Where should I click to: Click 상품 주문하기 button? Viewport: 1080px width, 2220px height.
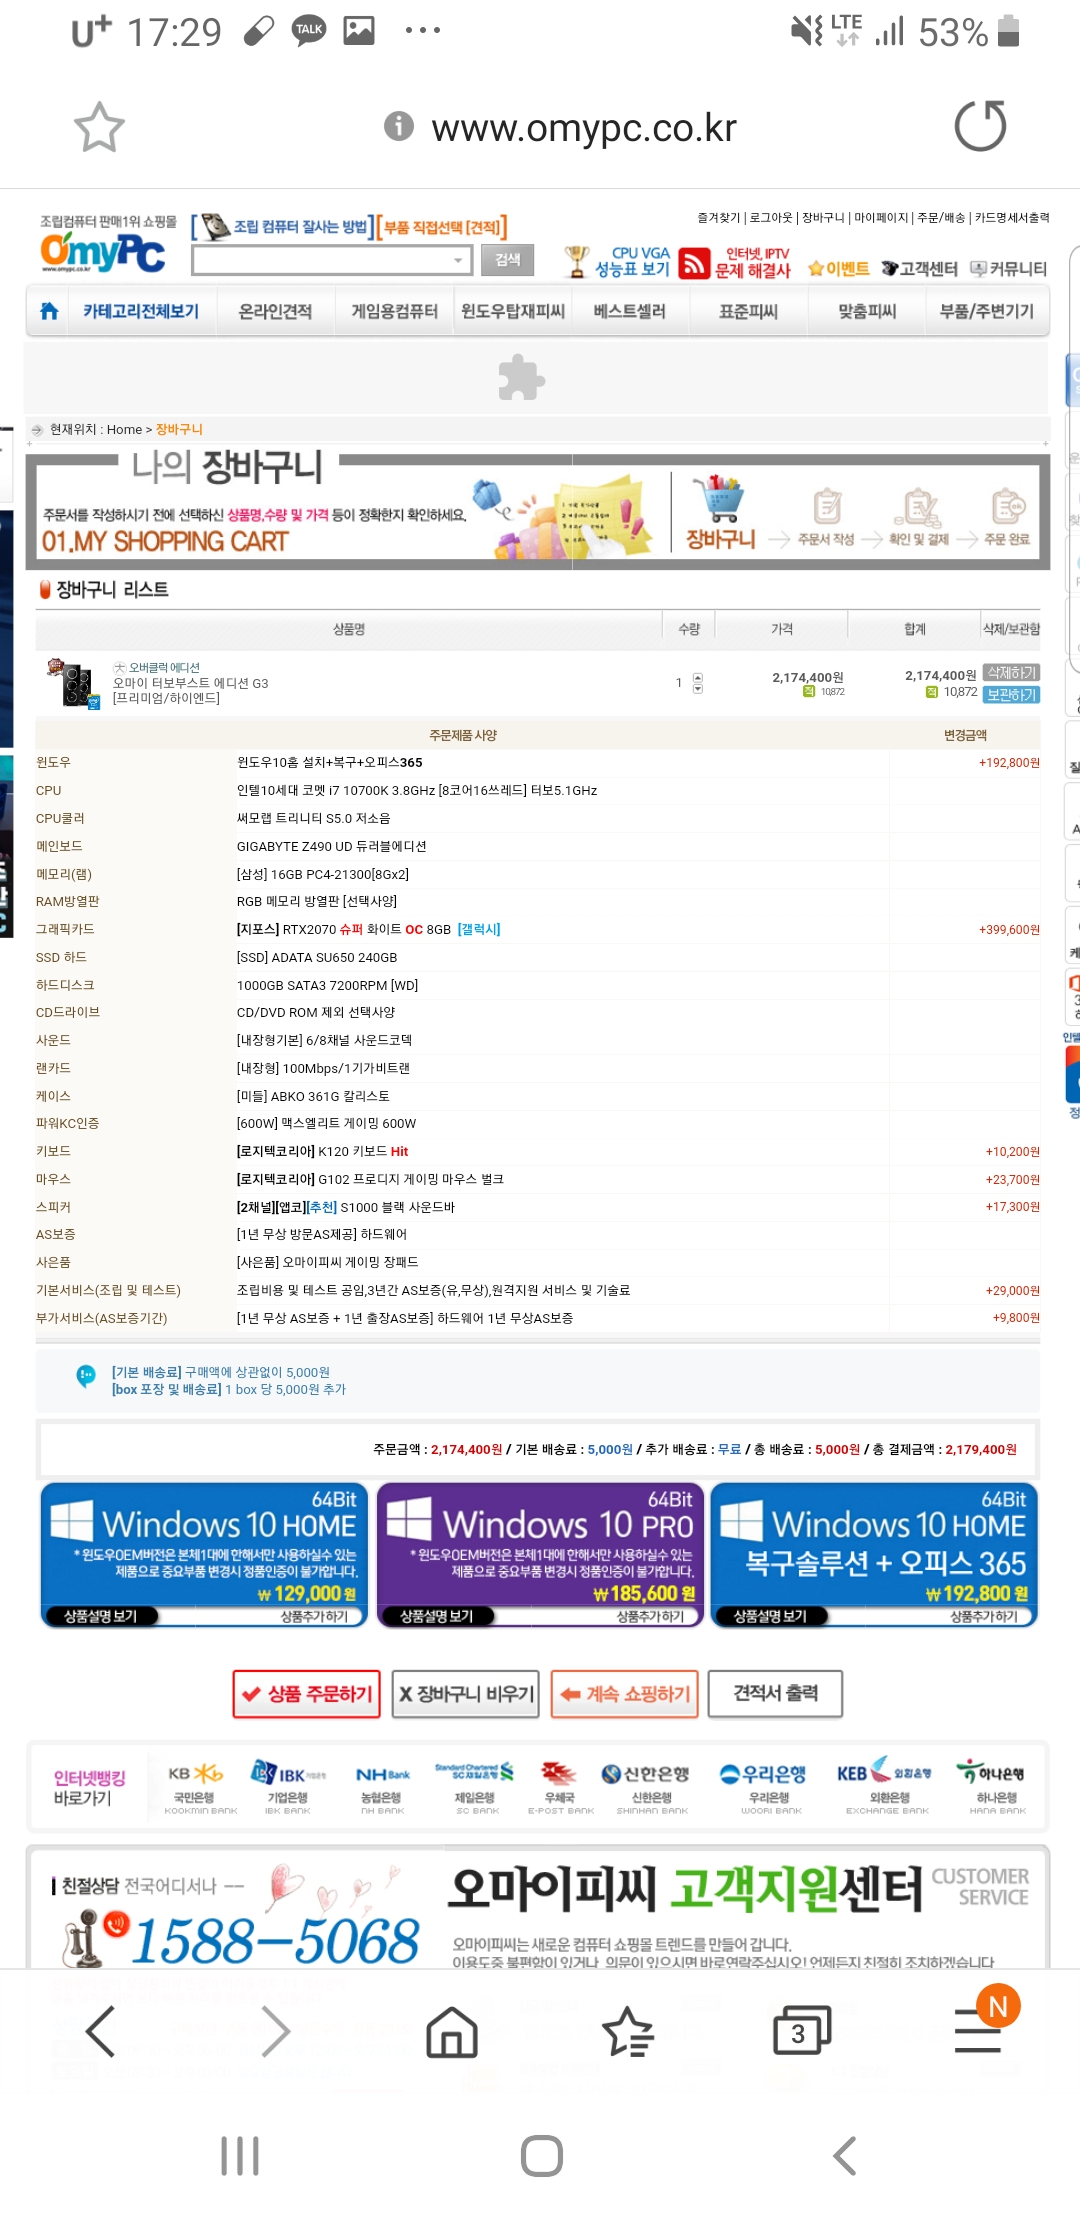(x=307, y=1694)
